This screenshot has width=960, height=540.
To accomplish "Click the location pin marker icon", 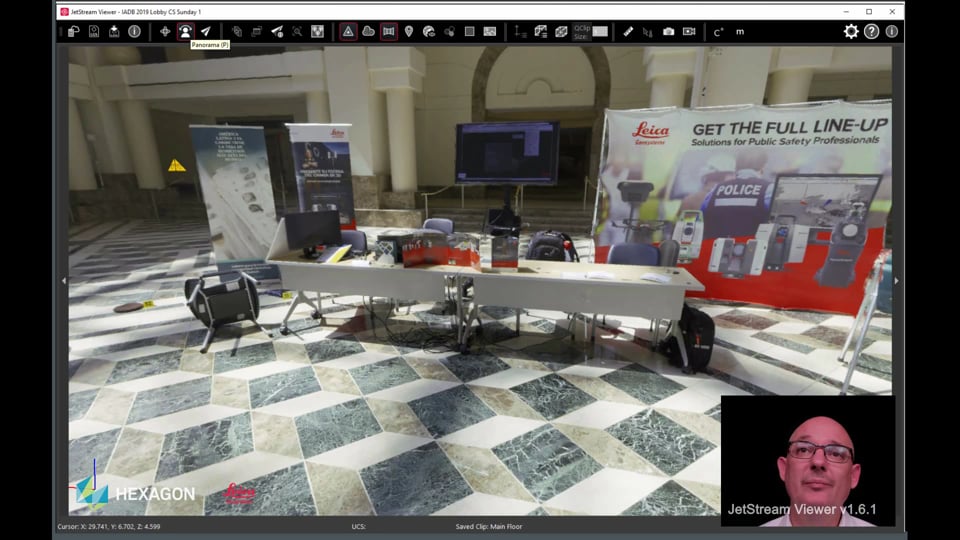I will point(408,31).
